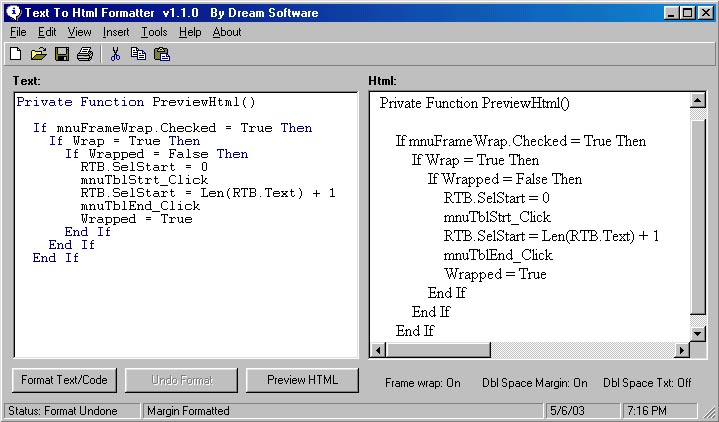719x422 pixels.
Task: Open the Tools menu
Action: pos(154,32)
